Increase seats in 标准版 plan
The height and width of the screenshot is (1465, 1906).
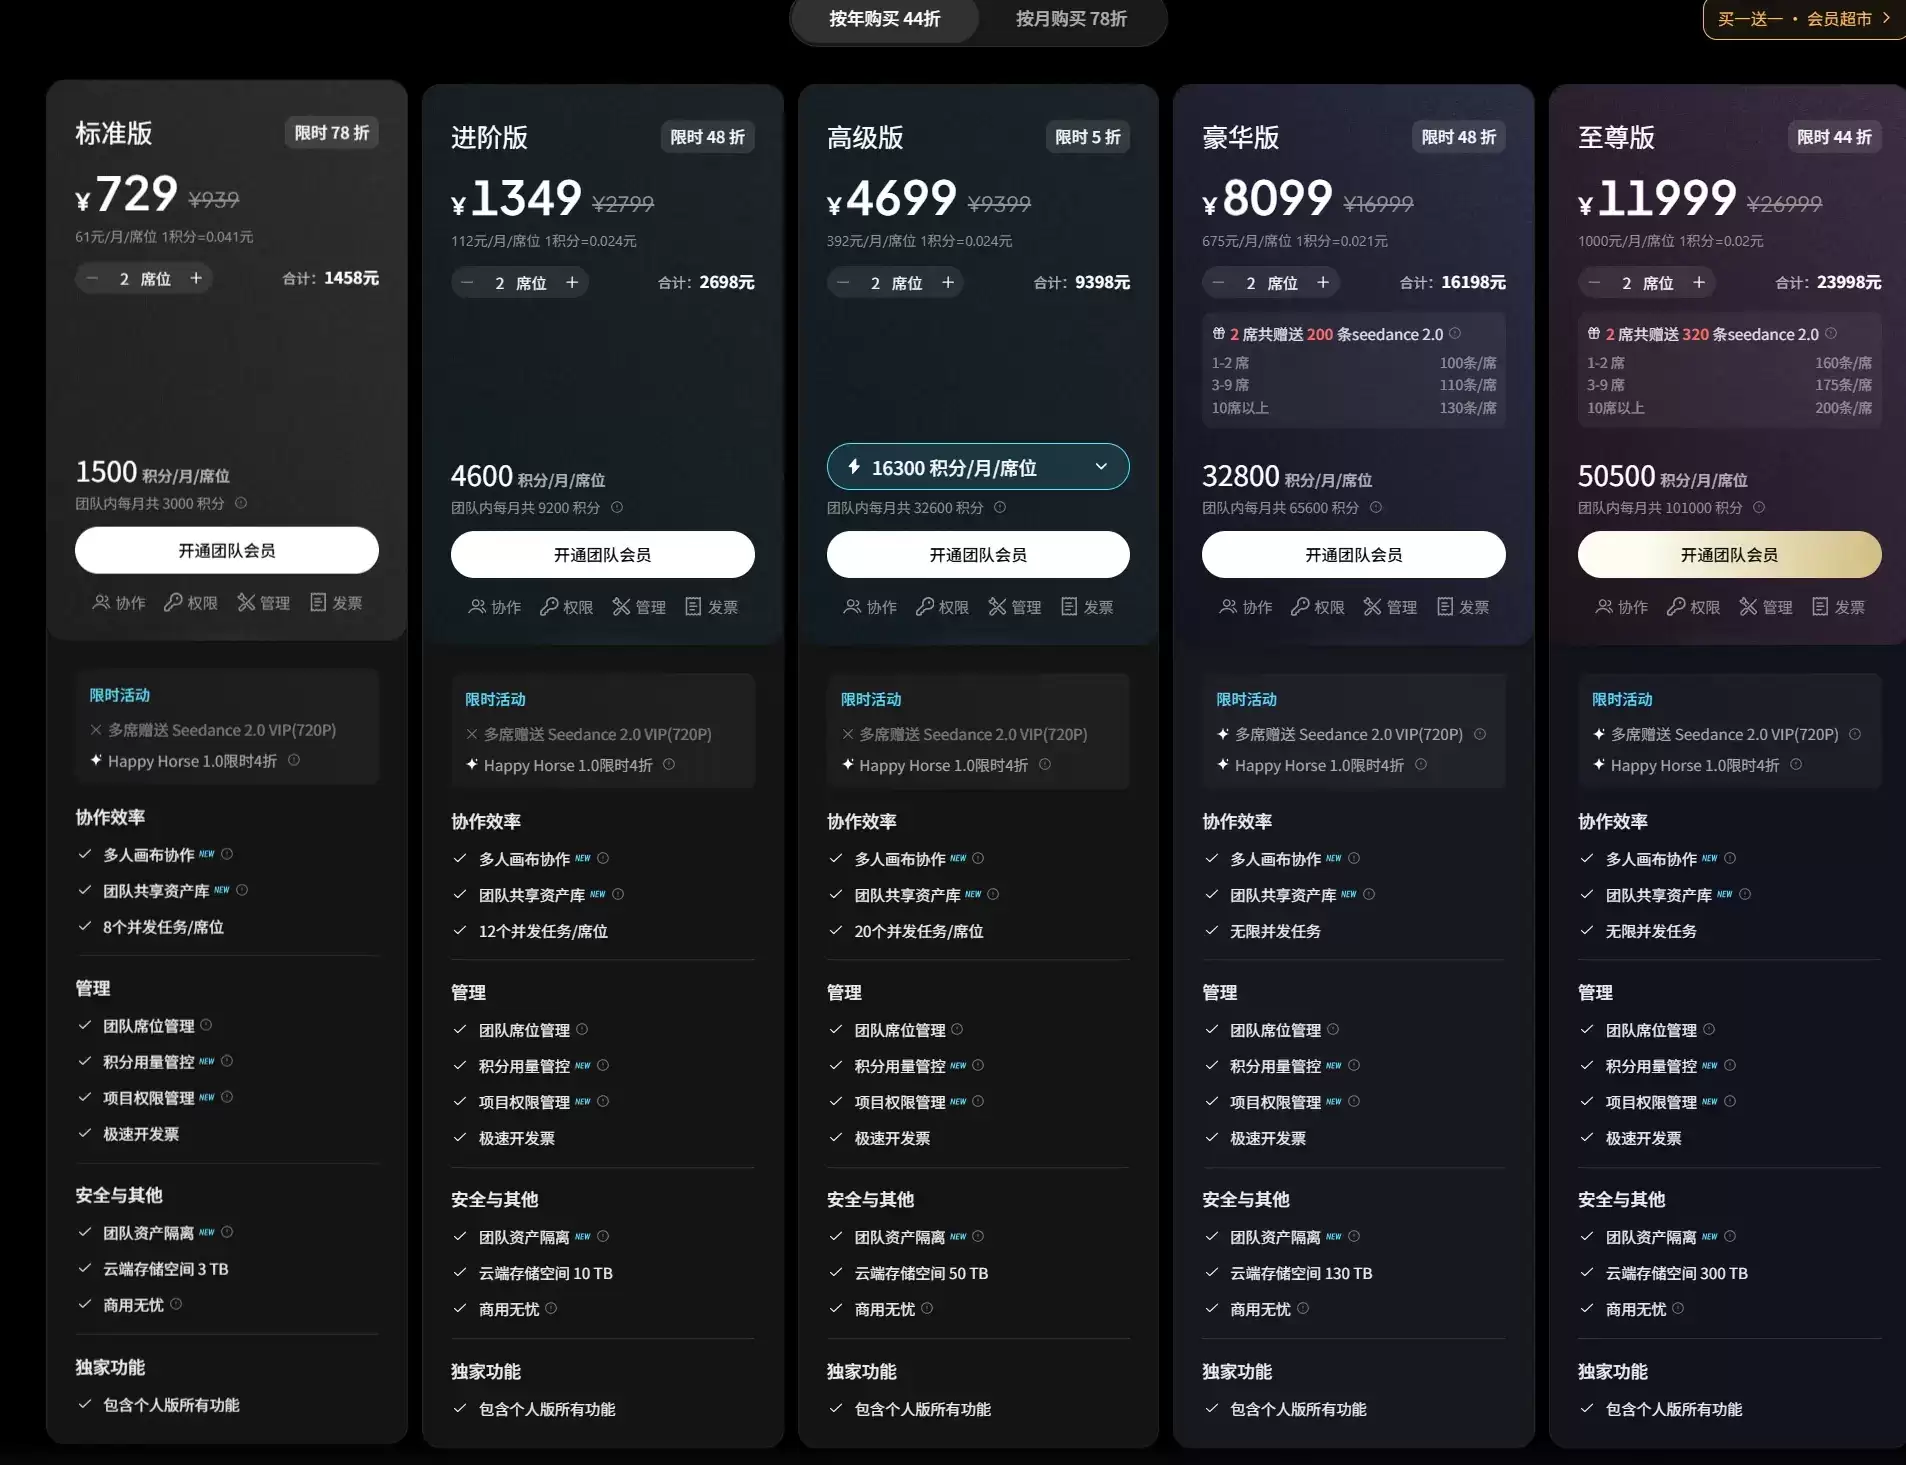click(x=196, y=278)
